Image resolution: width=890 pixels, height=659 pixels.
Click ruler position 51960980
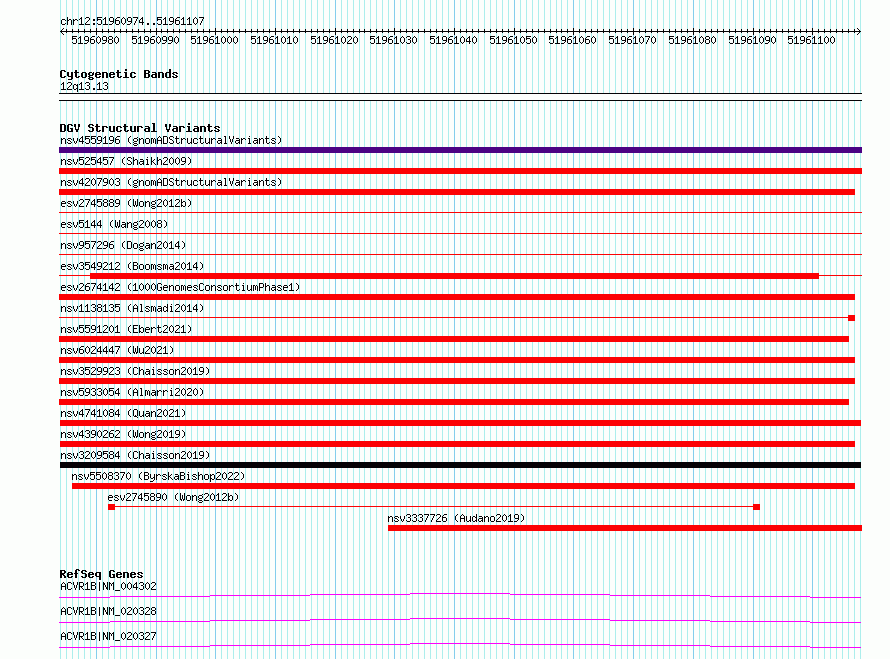click(x=95, y=40)
